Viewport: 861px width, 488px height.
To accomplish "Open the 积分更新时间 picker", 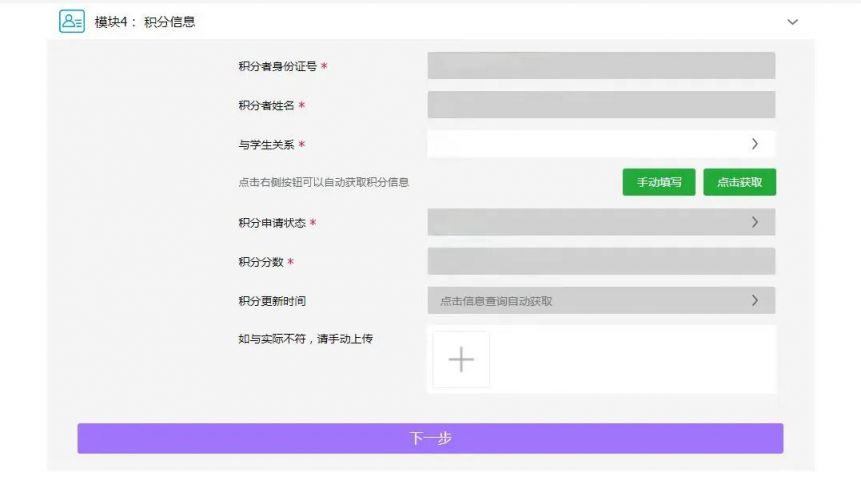I will [601, 301].
